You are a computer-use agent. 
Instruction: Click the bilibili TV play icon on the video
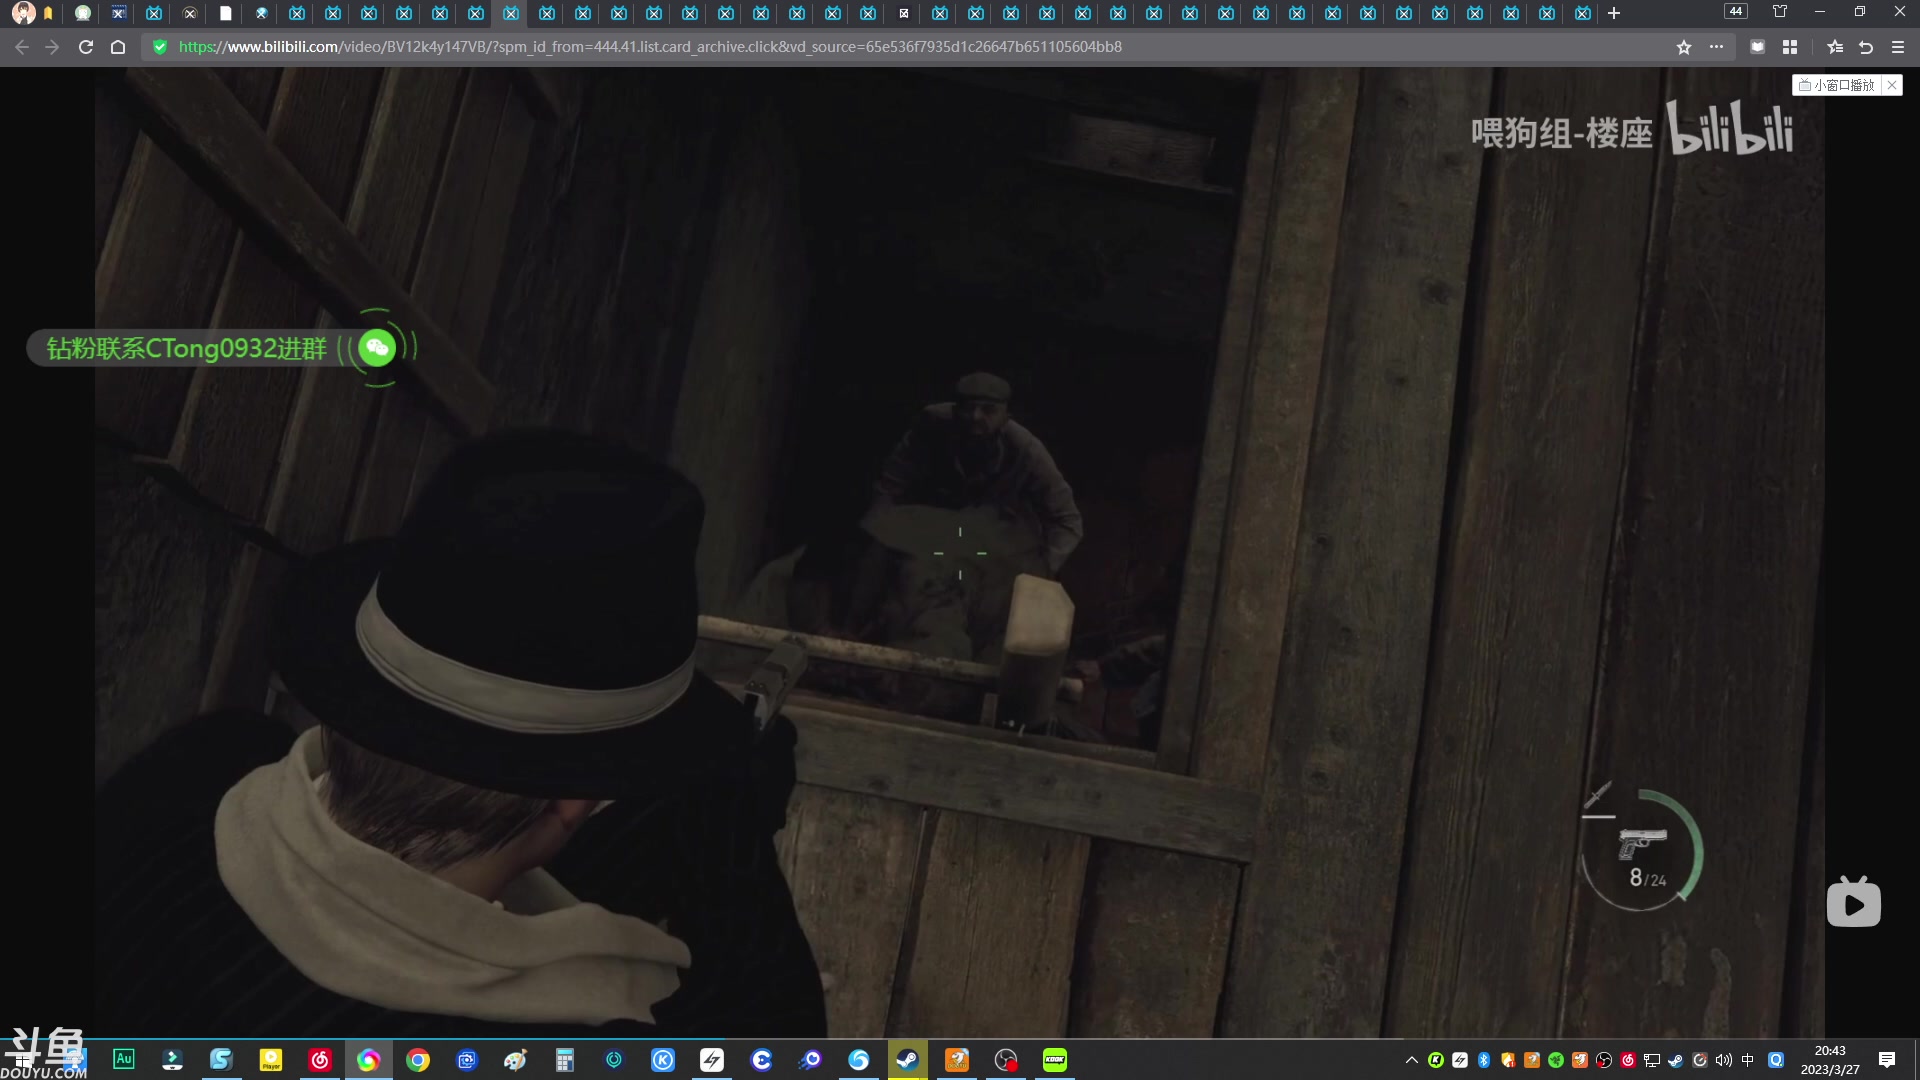[x=1854, y=902]
